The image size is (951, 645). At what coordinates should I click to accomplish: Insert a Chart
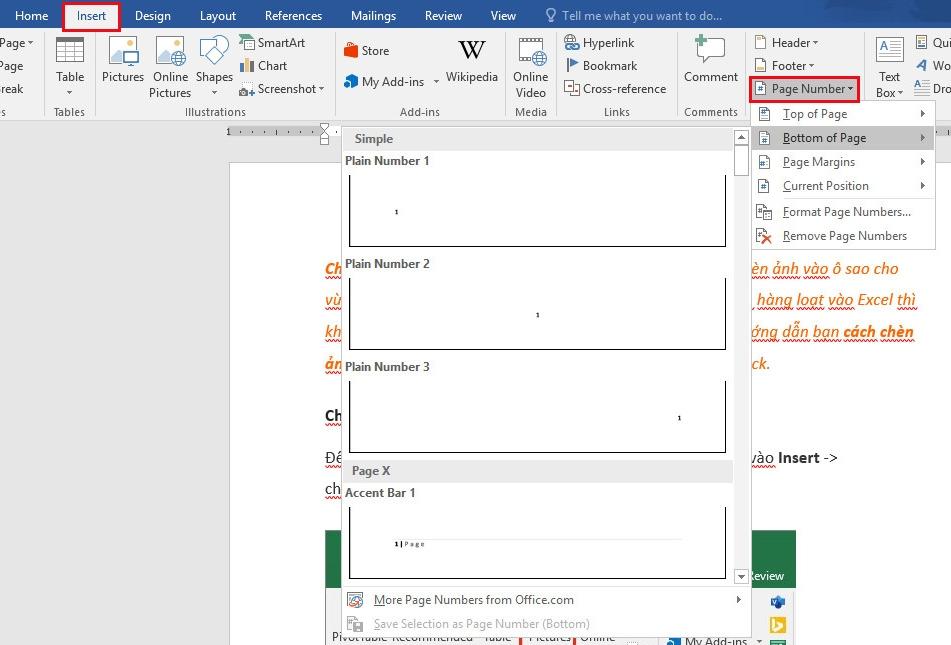point(263,66)
